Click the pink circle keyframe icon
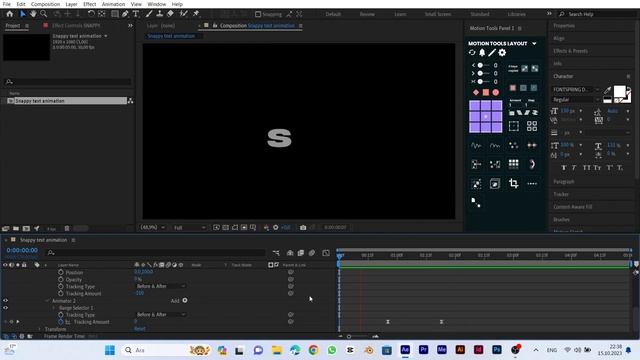 (x=496, y=93)
